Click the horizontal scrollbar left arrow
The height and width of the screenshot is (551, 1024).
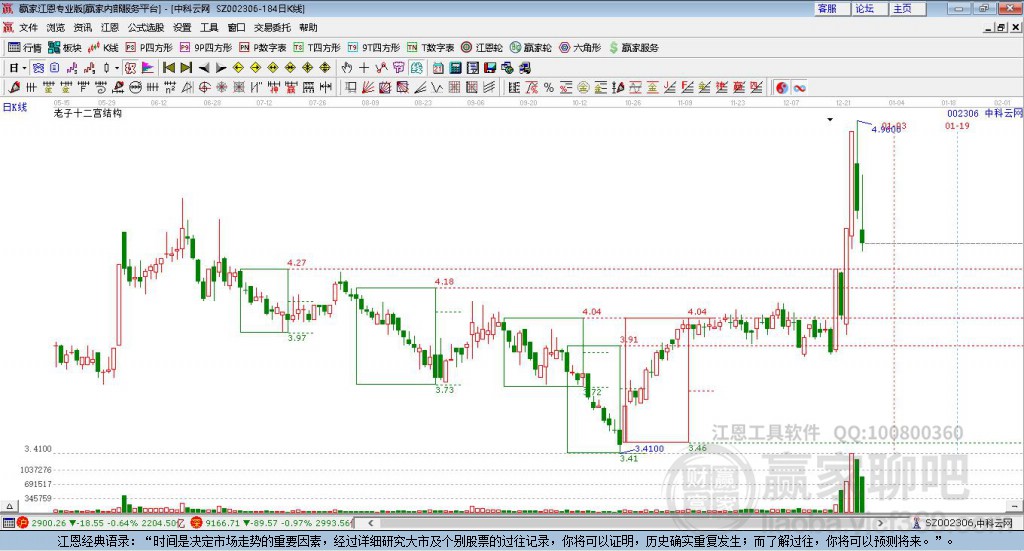[x=370, y=523]
